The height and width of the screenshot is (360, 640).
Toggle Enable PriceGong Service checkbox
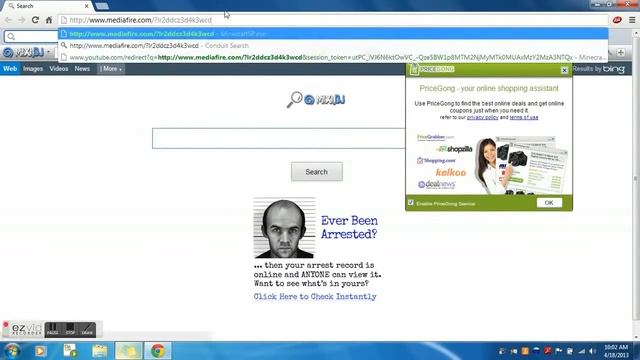coord(411,202)
